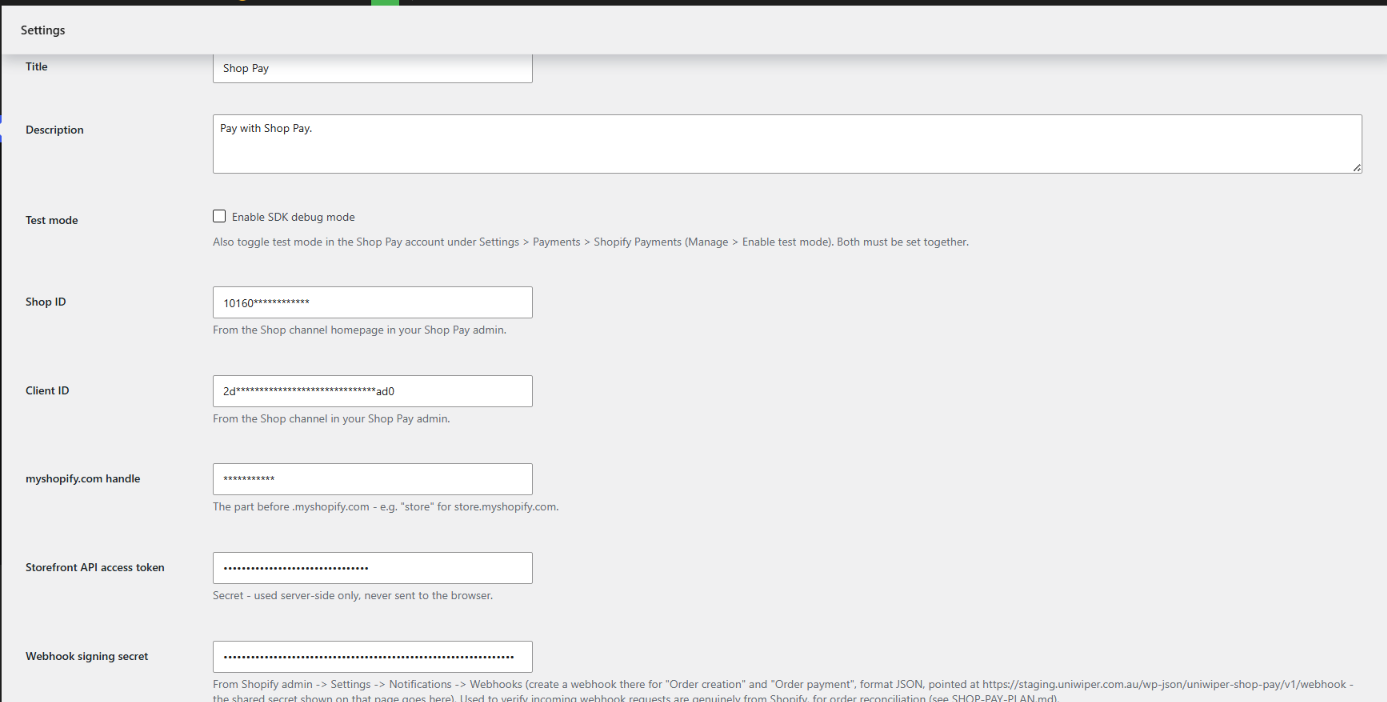Click the Storefront API access token field

pyautogui.click(x=372, y=568)
